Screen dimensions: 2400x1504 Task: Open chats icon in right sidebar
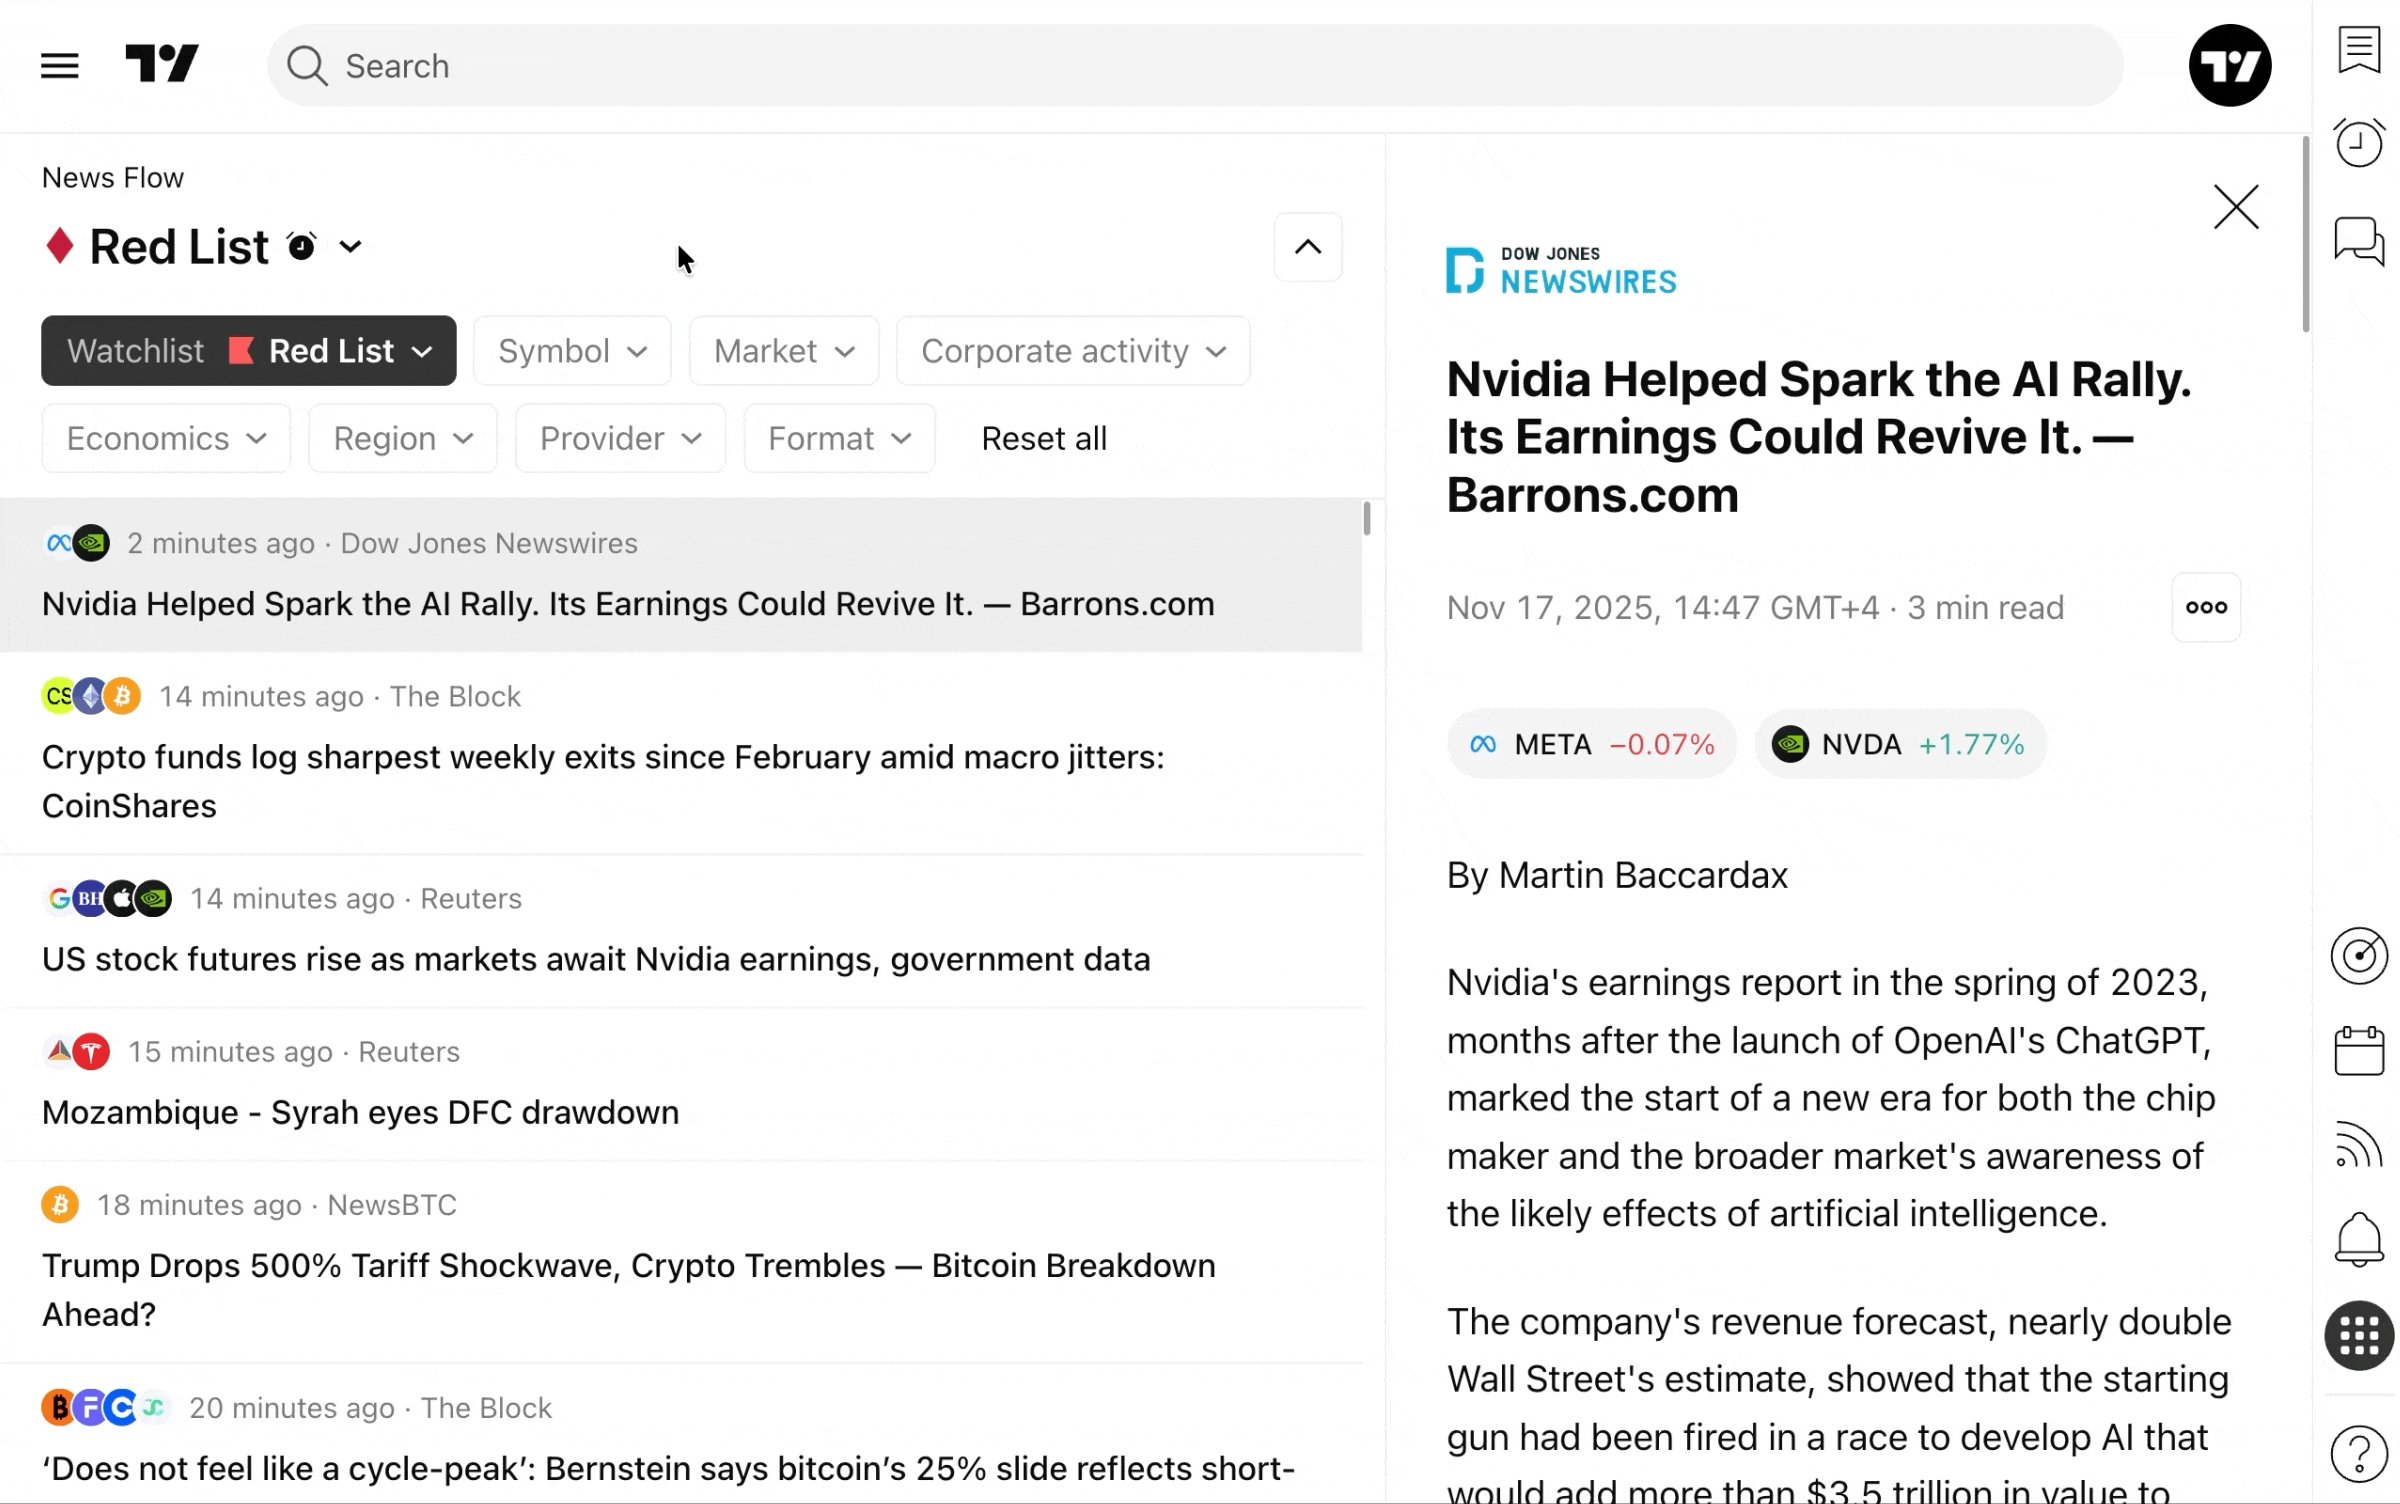tap(2359, 241)
